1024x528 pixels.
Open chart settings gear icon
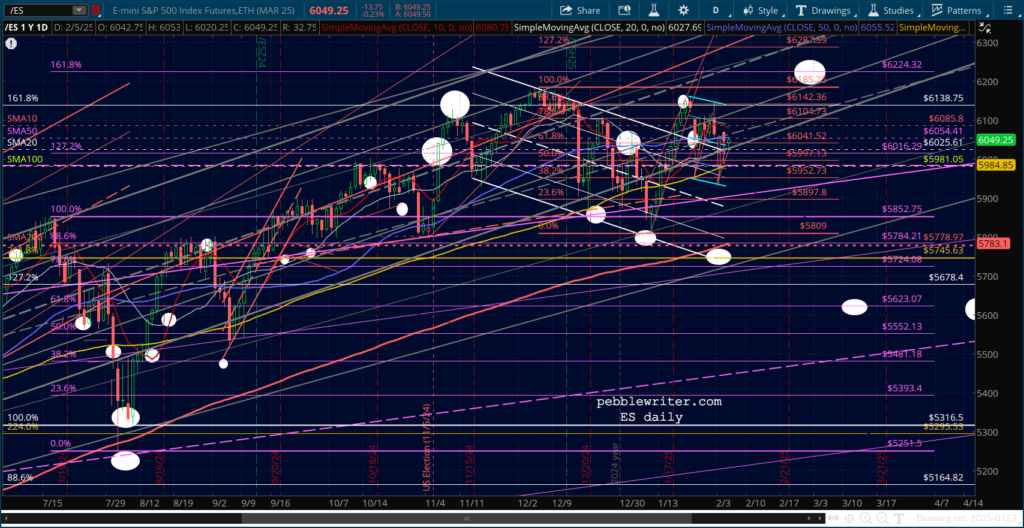tap(683, 10)
